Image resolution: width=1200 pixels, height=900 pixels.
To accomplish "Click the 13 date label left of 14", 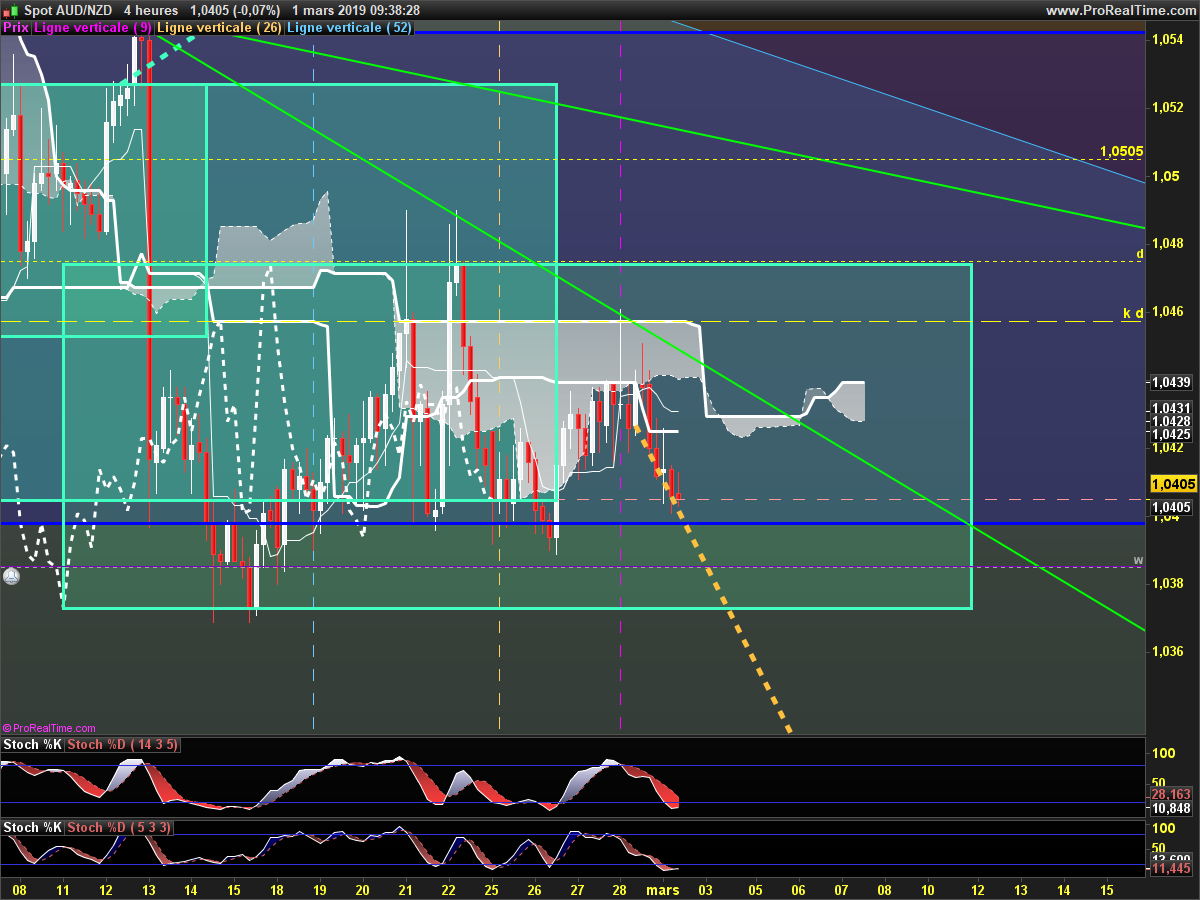I will click(x=149, y=890).
